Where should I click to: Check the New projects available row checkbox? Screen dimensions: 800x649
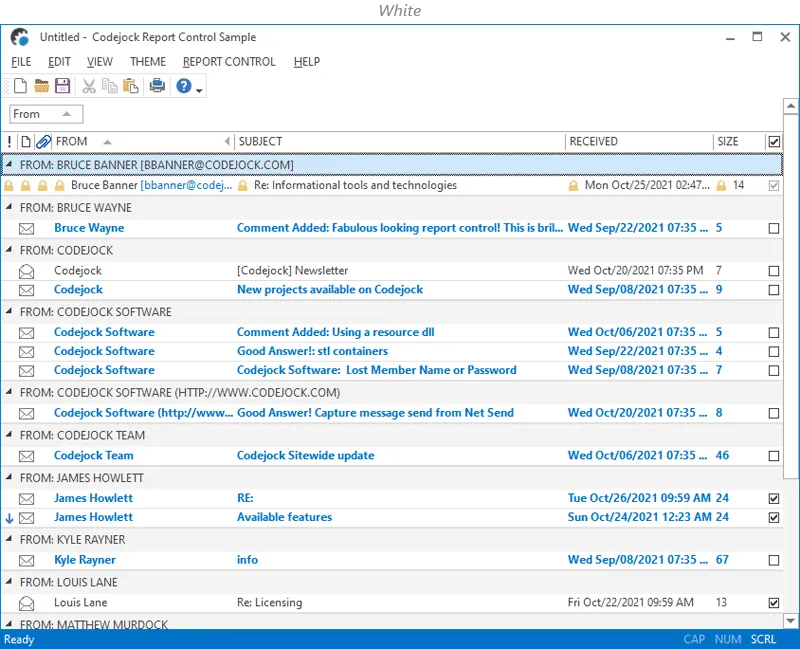coord(774,290)
